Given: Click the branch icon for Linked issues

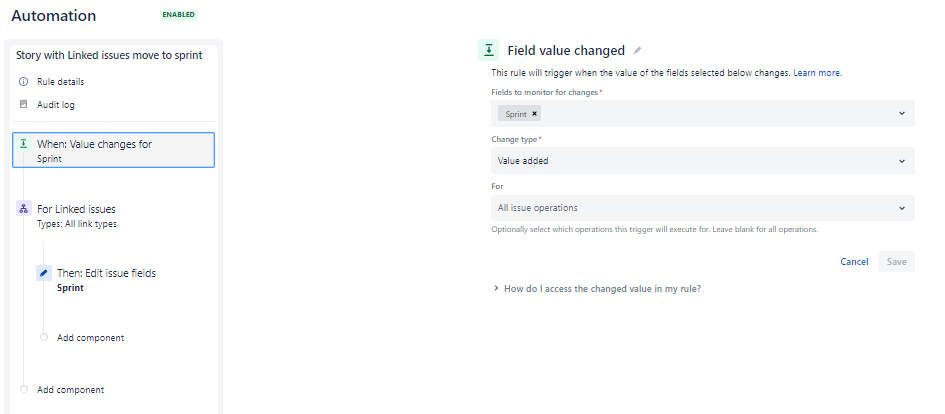Looking at the screenshot, I should tap(24, 209).
